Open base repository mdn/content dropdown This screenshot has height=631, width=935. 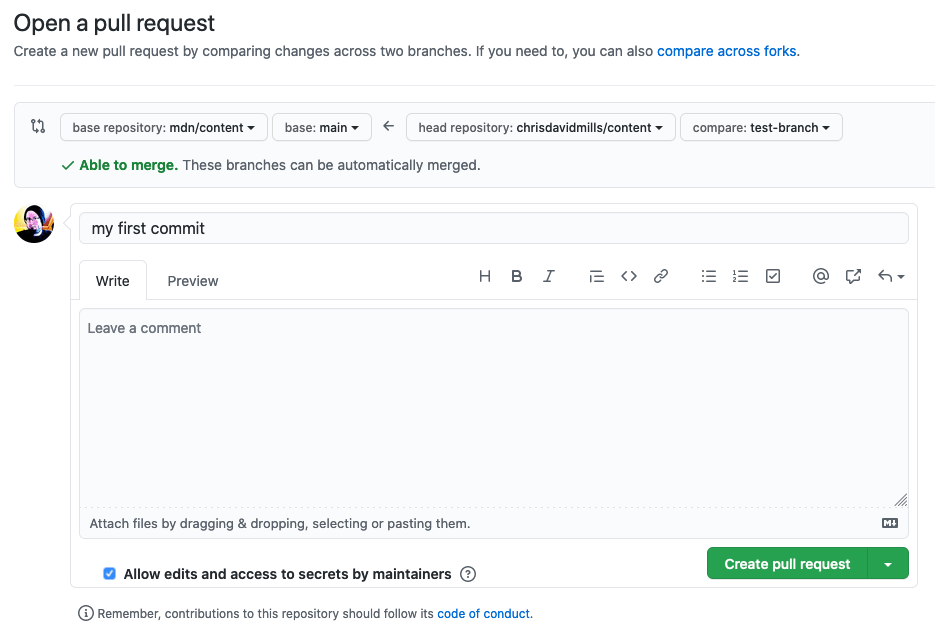point(163,128)
